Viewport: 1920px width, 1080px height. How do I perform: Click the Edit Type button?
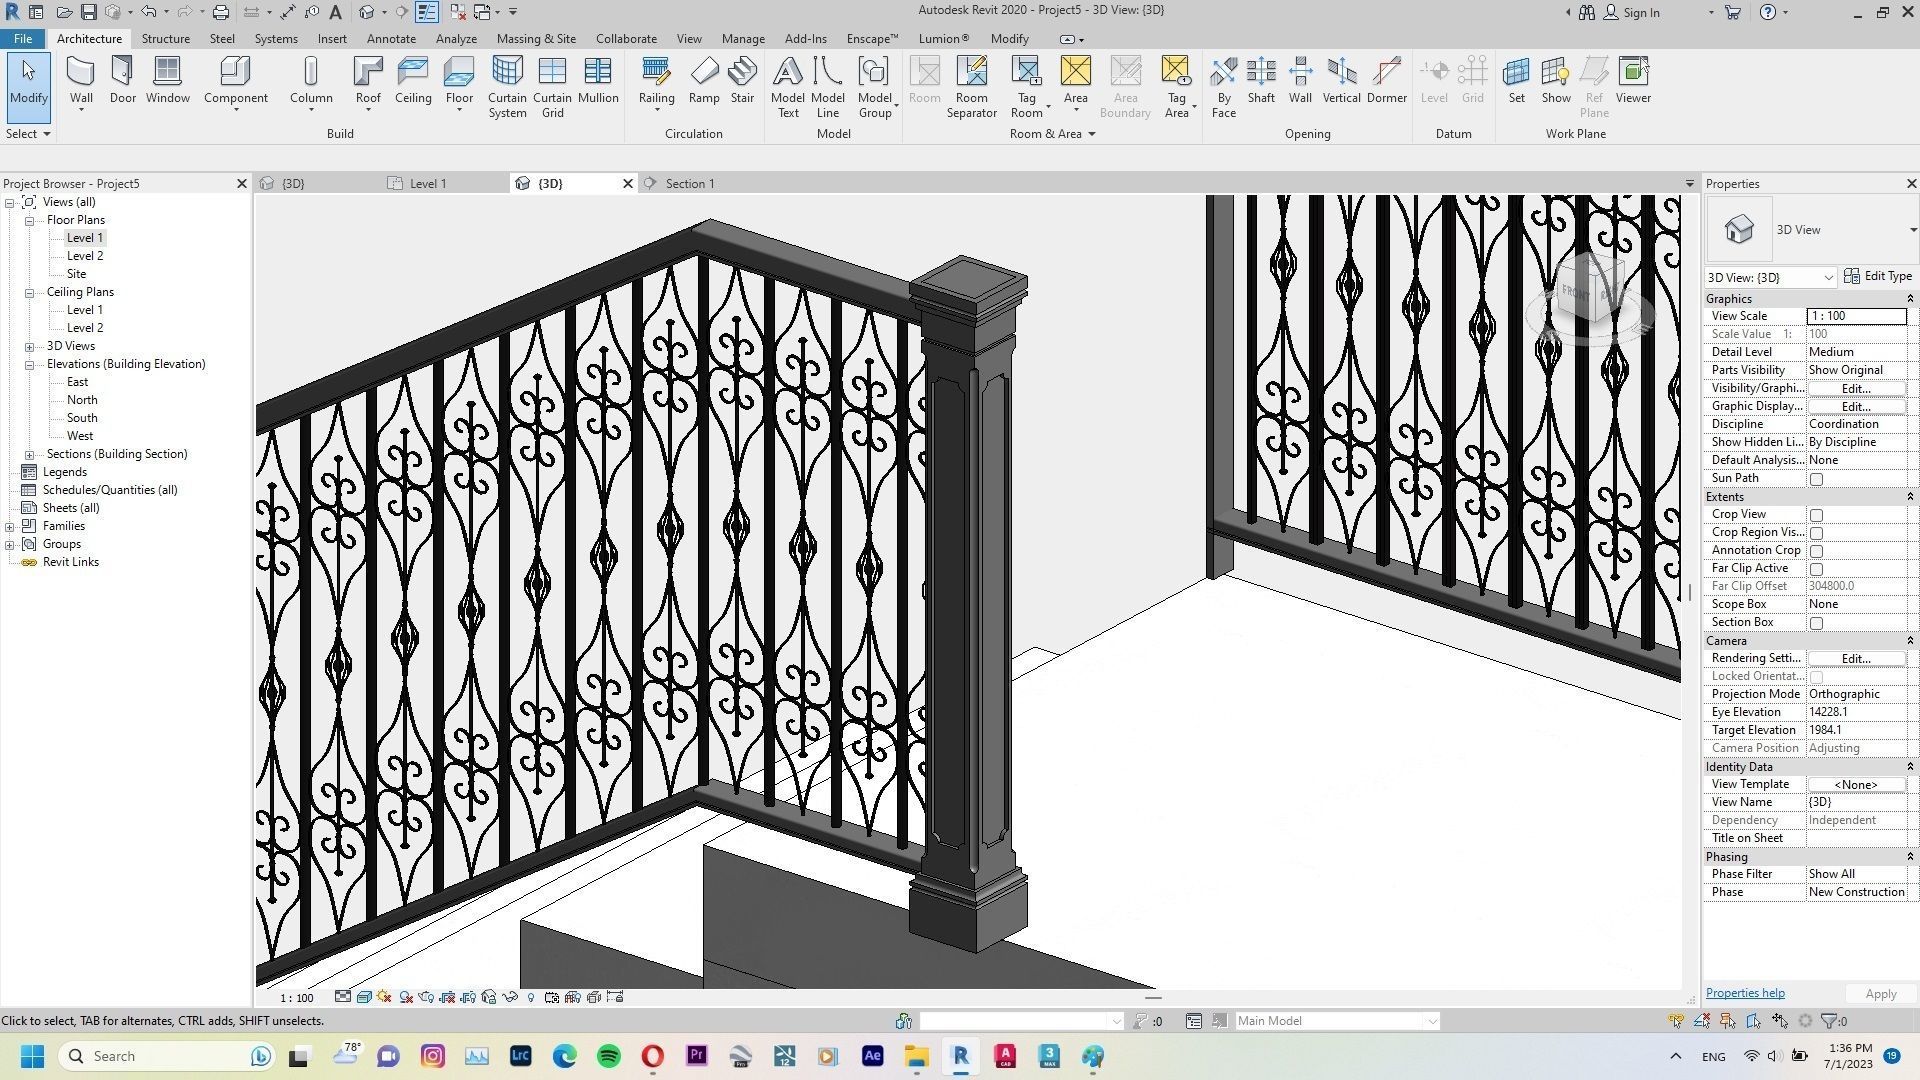(1877, 275)
